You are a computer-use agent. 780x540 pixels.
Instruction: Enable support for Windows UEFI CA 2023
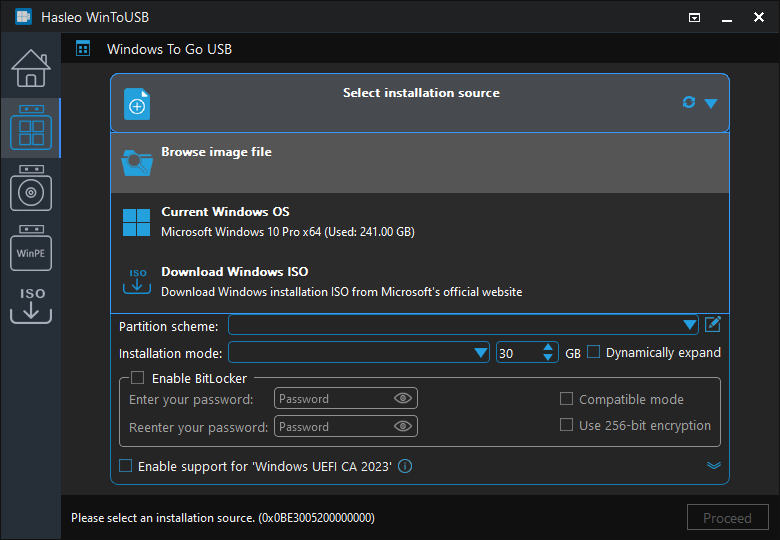[125, 466]
